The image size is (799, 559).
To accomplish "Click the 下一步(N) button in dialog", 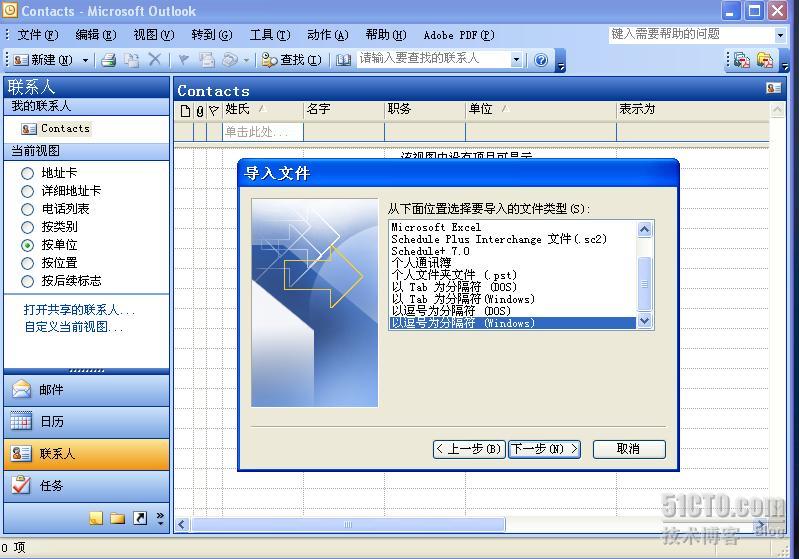I will [544, 449].
